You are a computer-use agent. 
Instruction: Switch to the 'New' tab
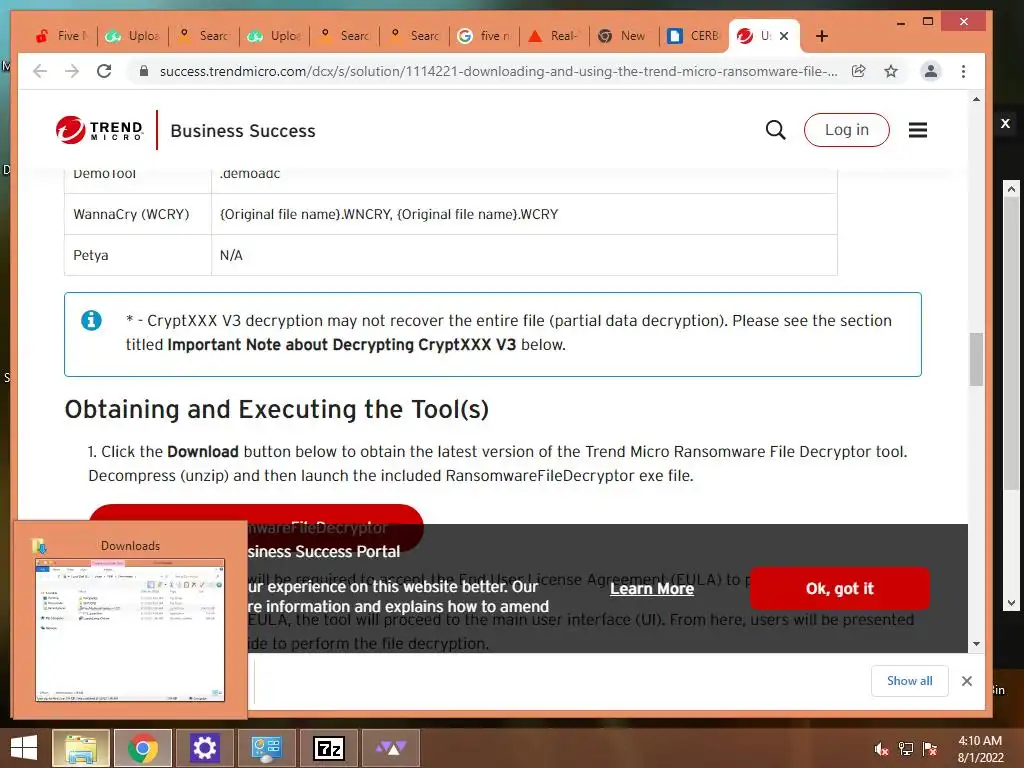coord(624,36)
